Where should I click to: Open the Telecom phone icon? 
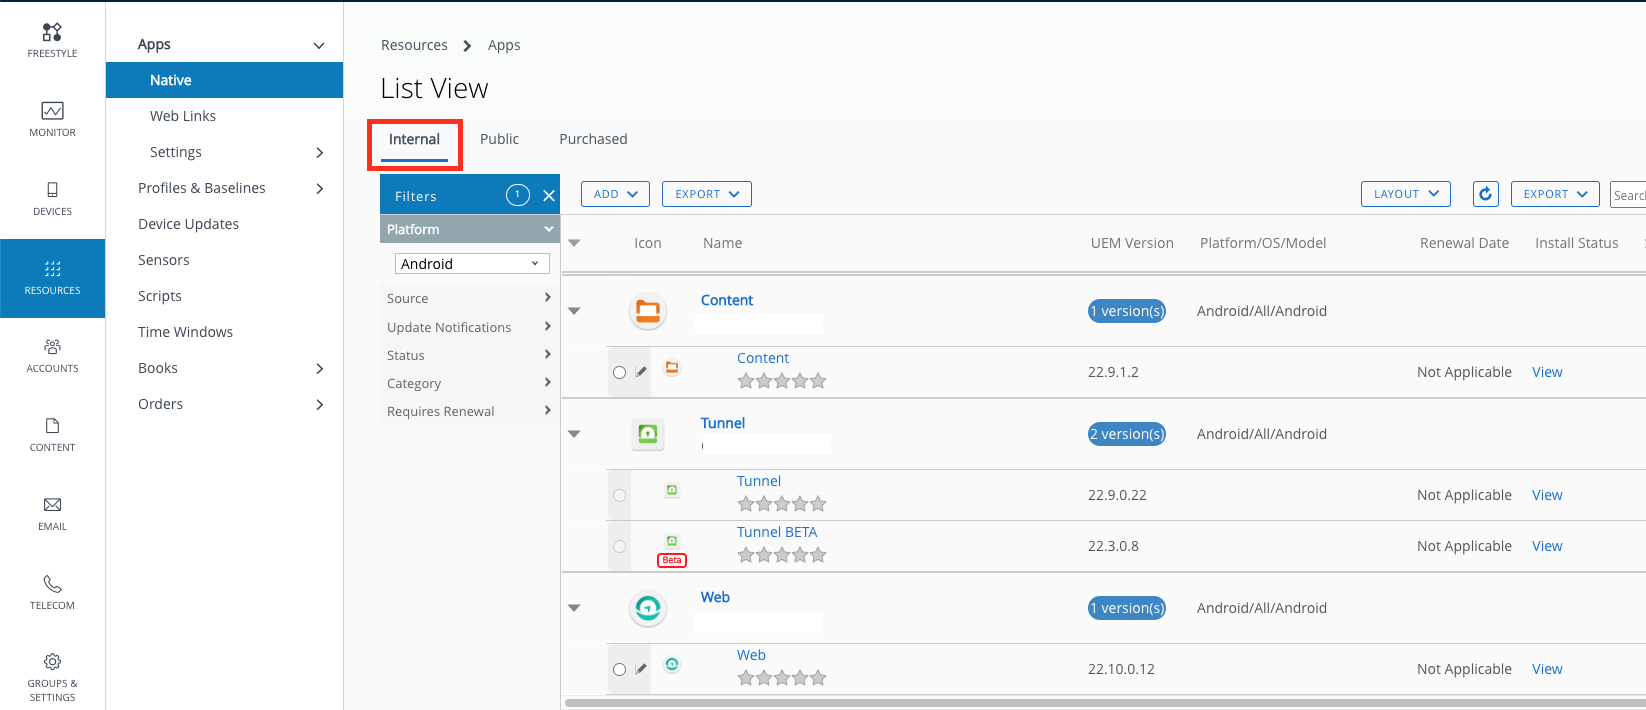tap(52, 584)
